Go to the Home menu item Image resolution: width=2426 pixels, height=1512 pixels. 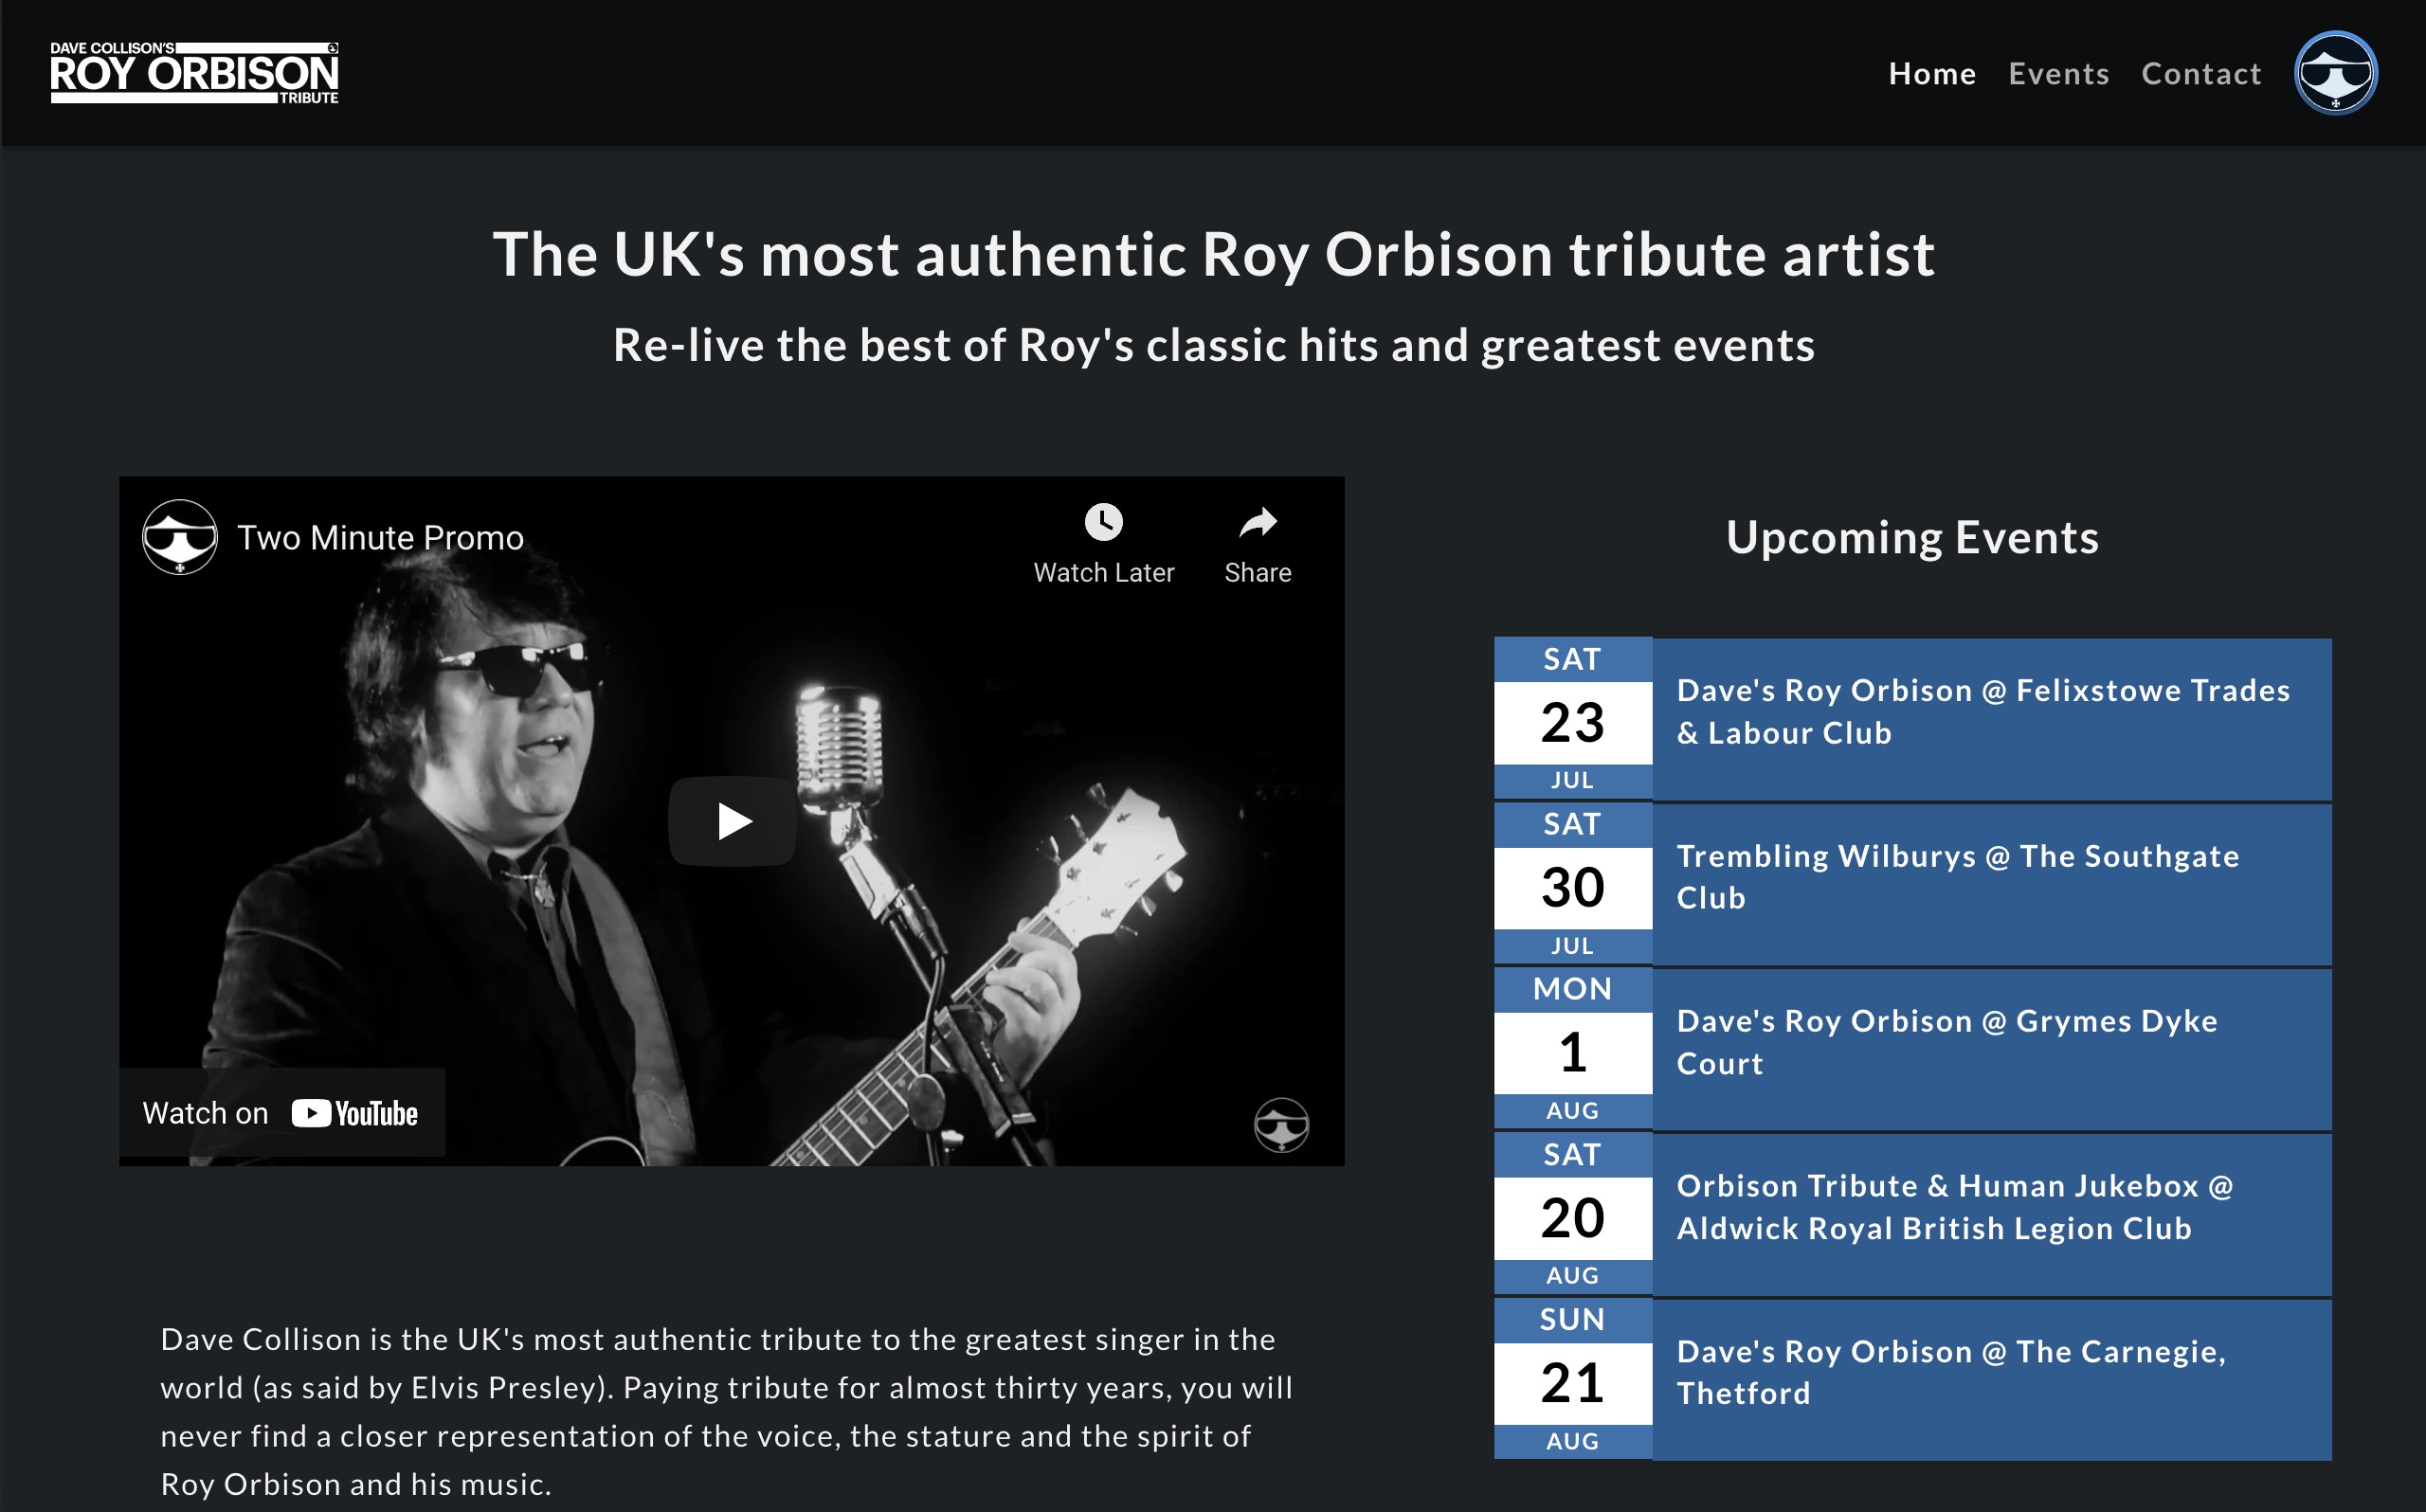[x=1931, y=74]
